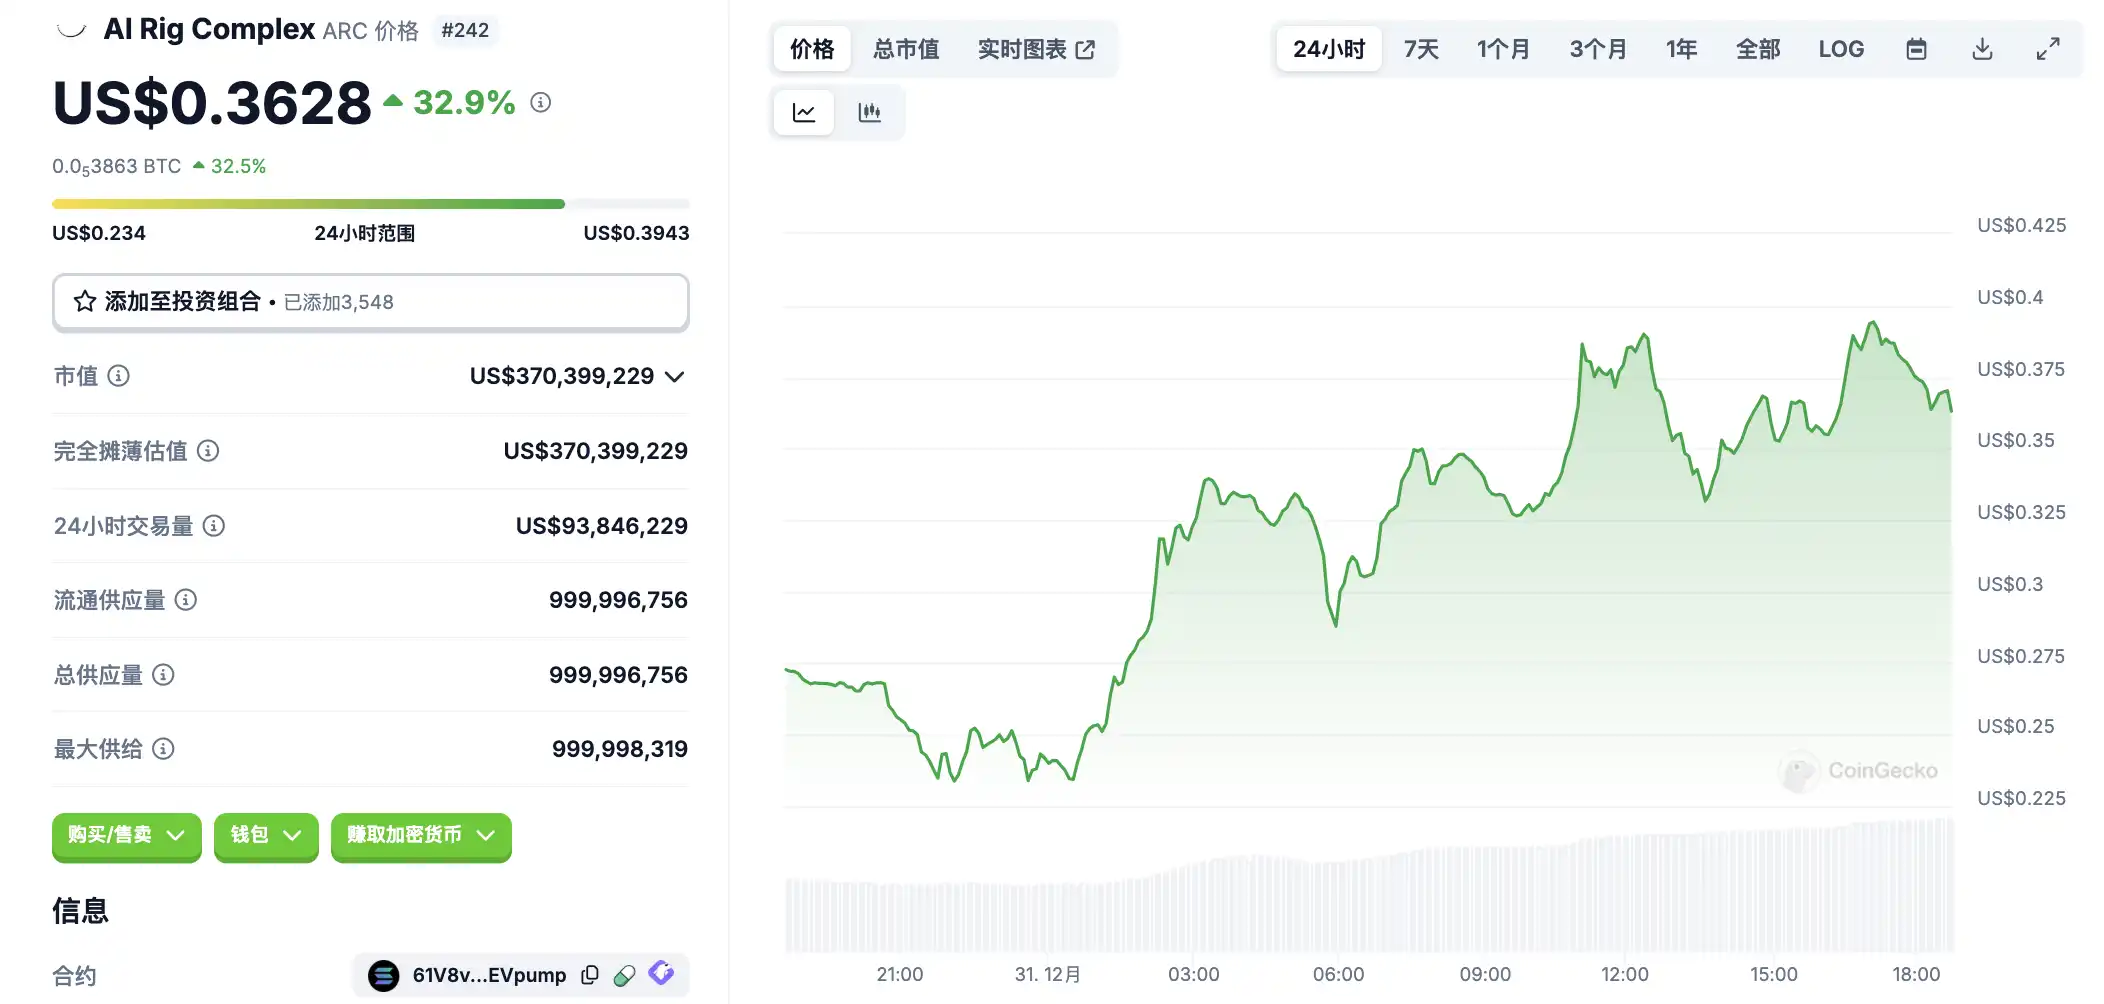This screenshot has height=1004, width=2104.
Task: Click the info icon next to 32.9%
Action: tap(541, 102)
